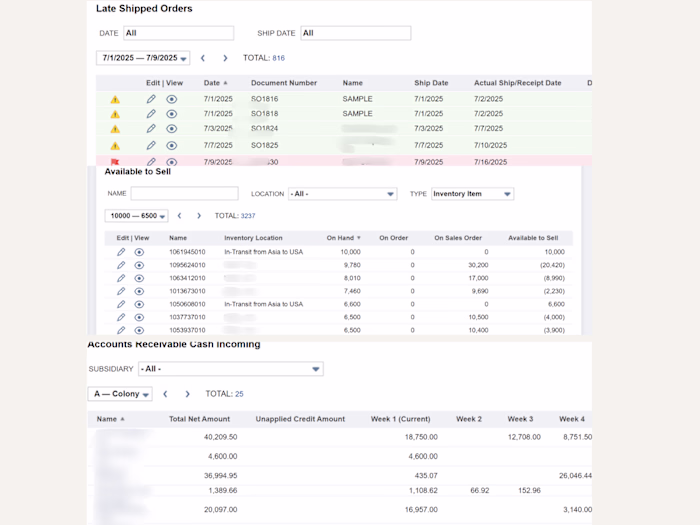View inventory item 1095624010
This screenshot has height=525, width=700.
139,265
